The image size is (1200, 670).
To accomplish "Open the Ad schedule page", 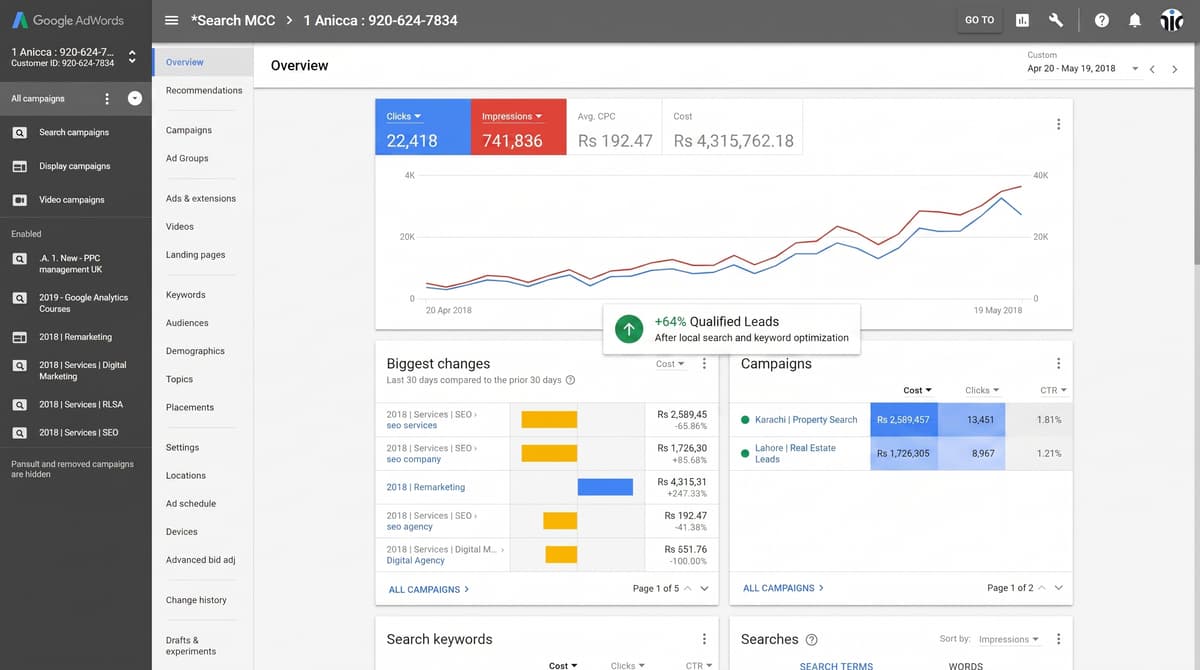I will [191, 504].
